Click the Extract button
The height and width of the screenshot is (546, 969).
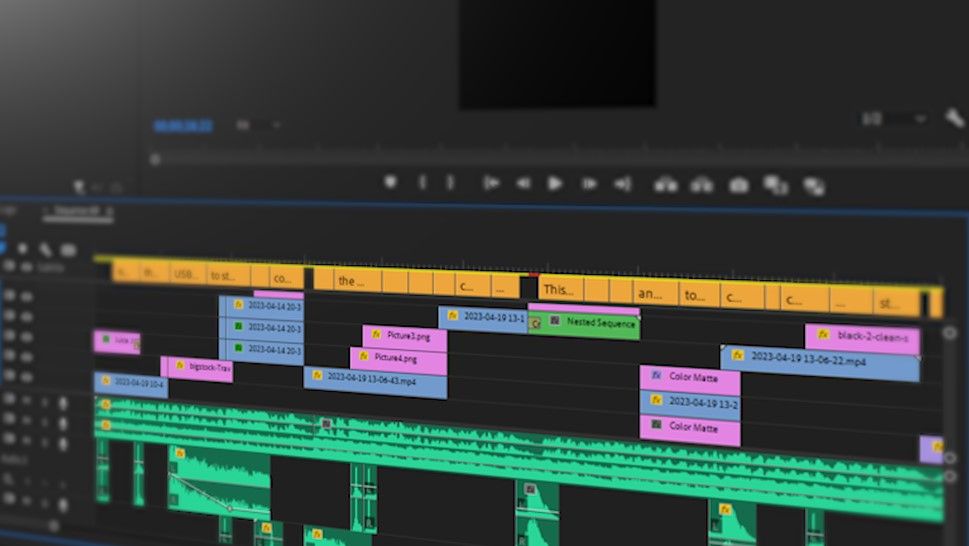pyautogui.click(x=701, y=184)
